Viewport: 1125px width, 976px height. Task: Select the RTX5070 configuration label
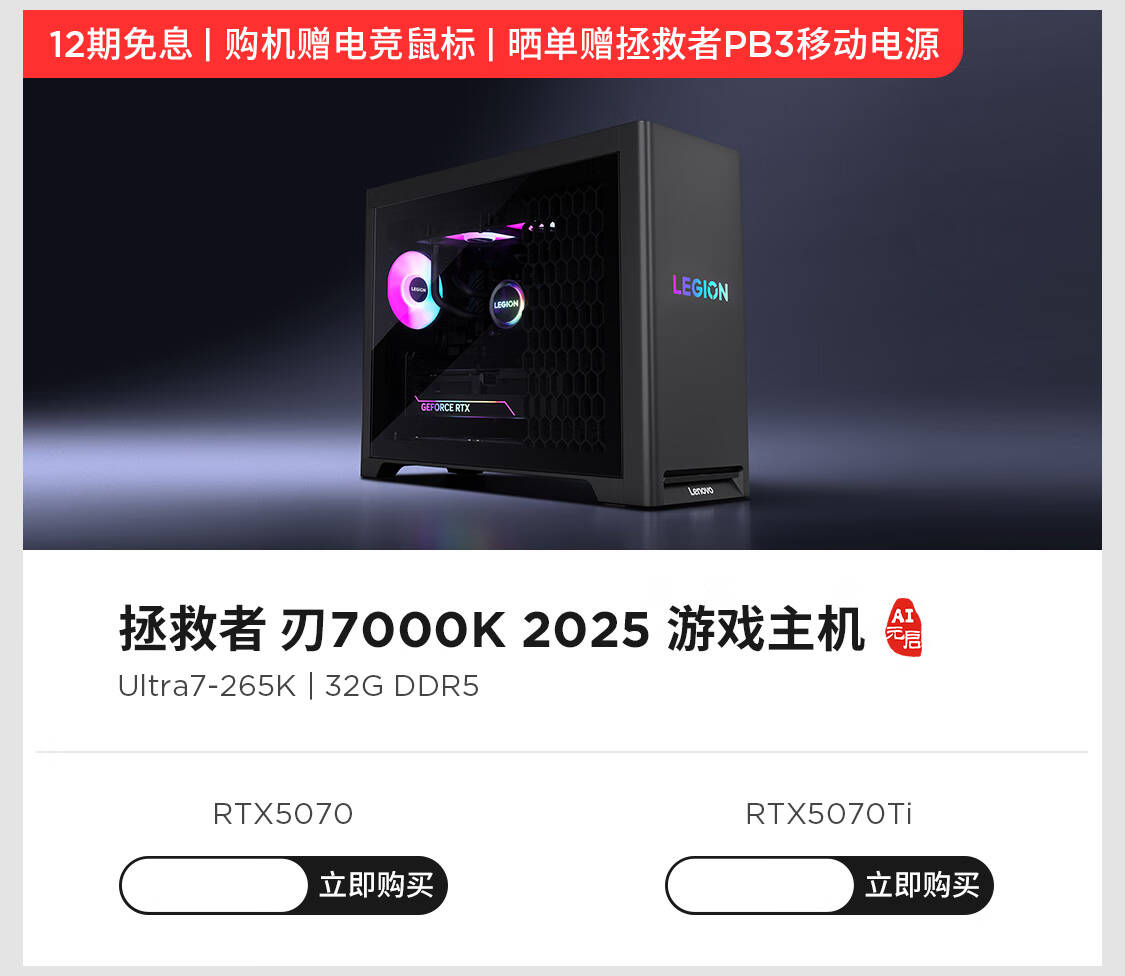coord(283,814)
